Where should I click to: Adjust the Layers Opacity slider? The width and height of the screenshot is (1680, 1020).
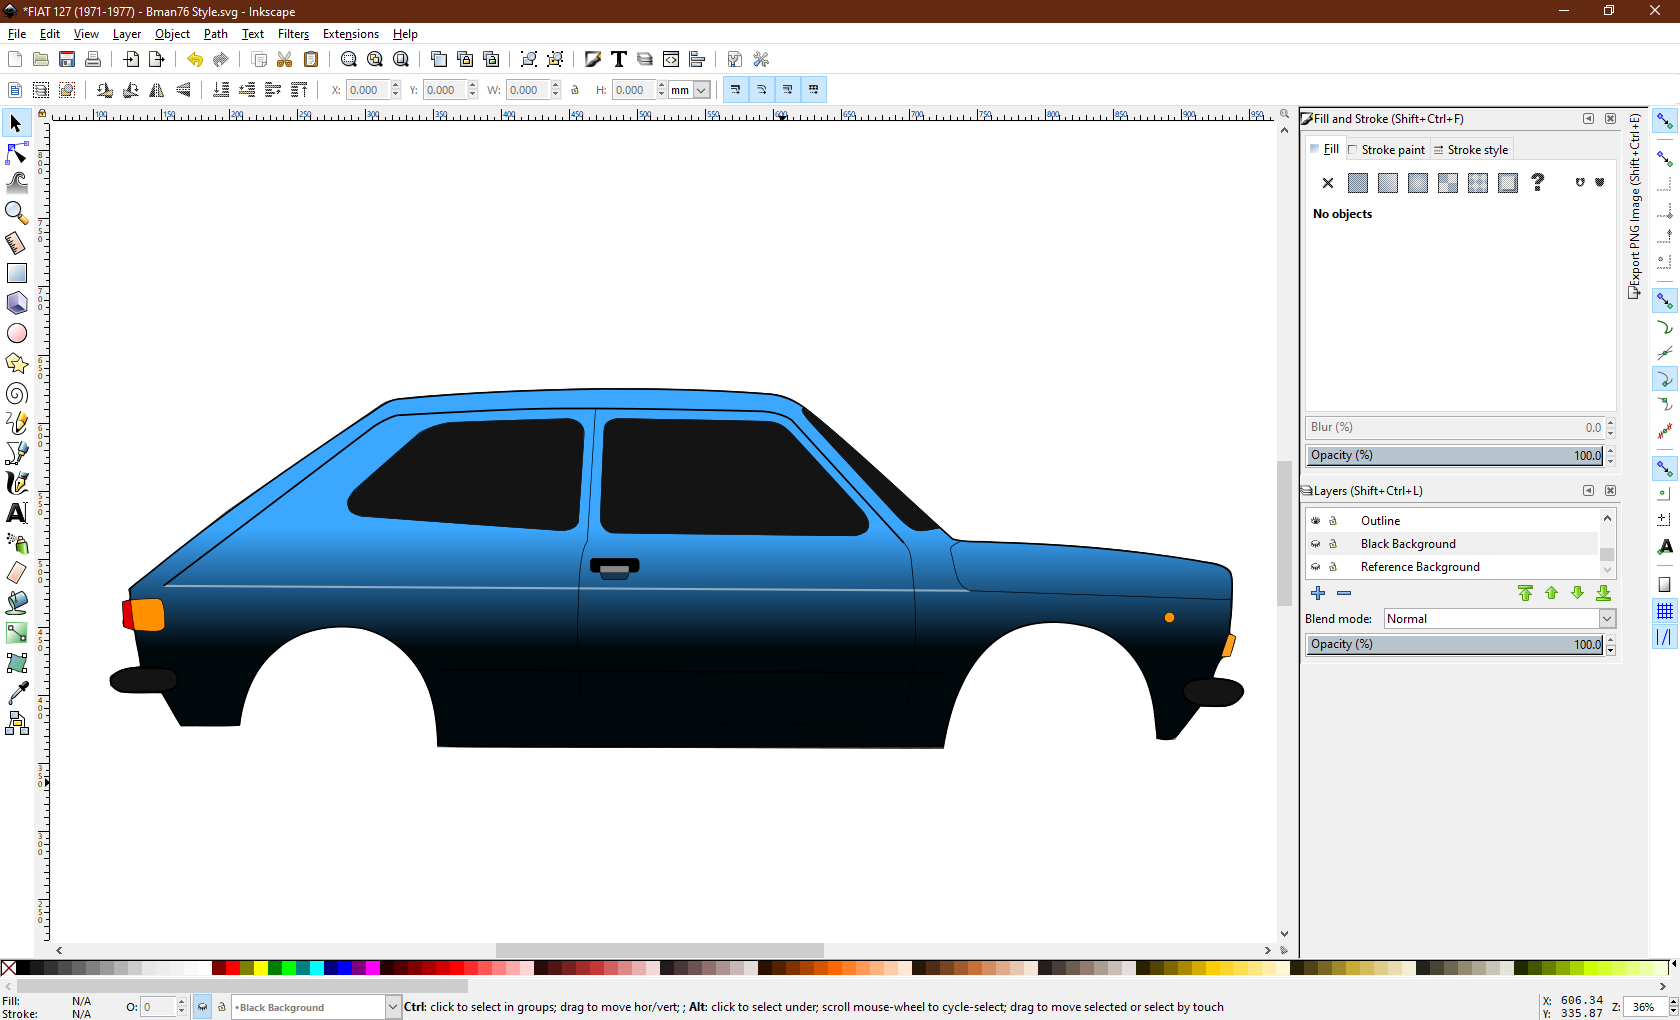[1455, 644]
